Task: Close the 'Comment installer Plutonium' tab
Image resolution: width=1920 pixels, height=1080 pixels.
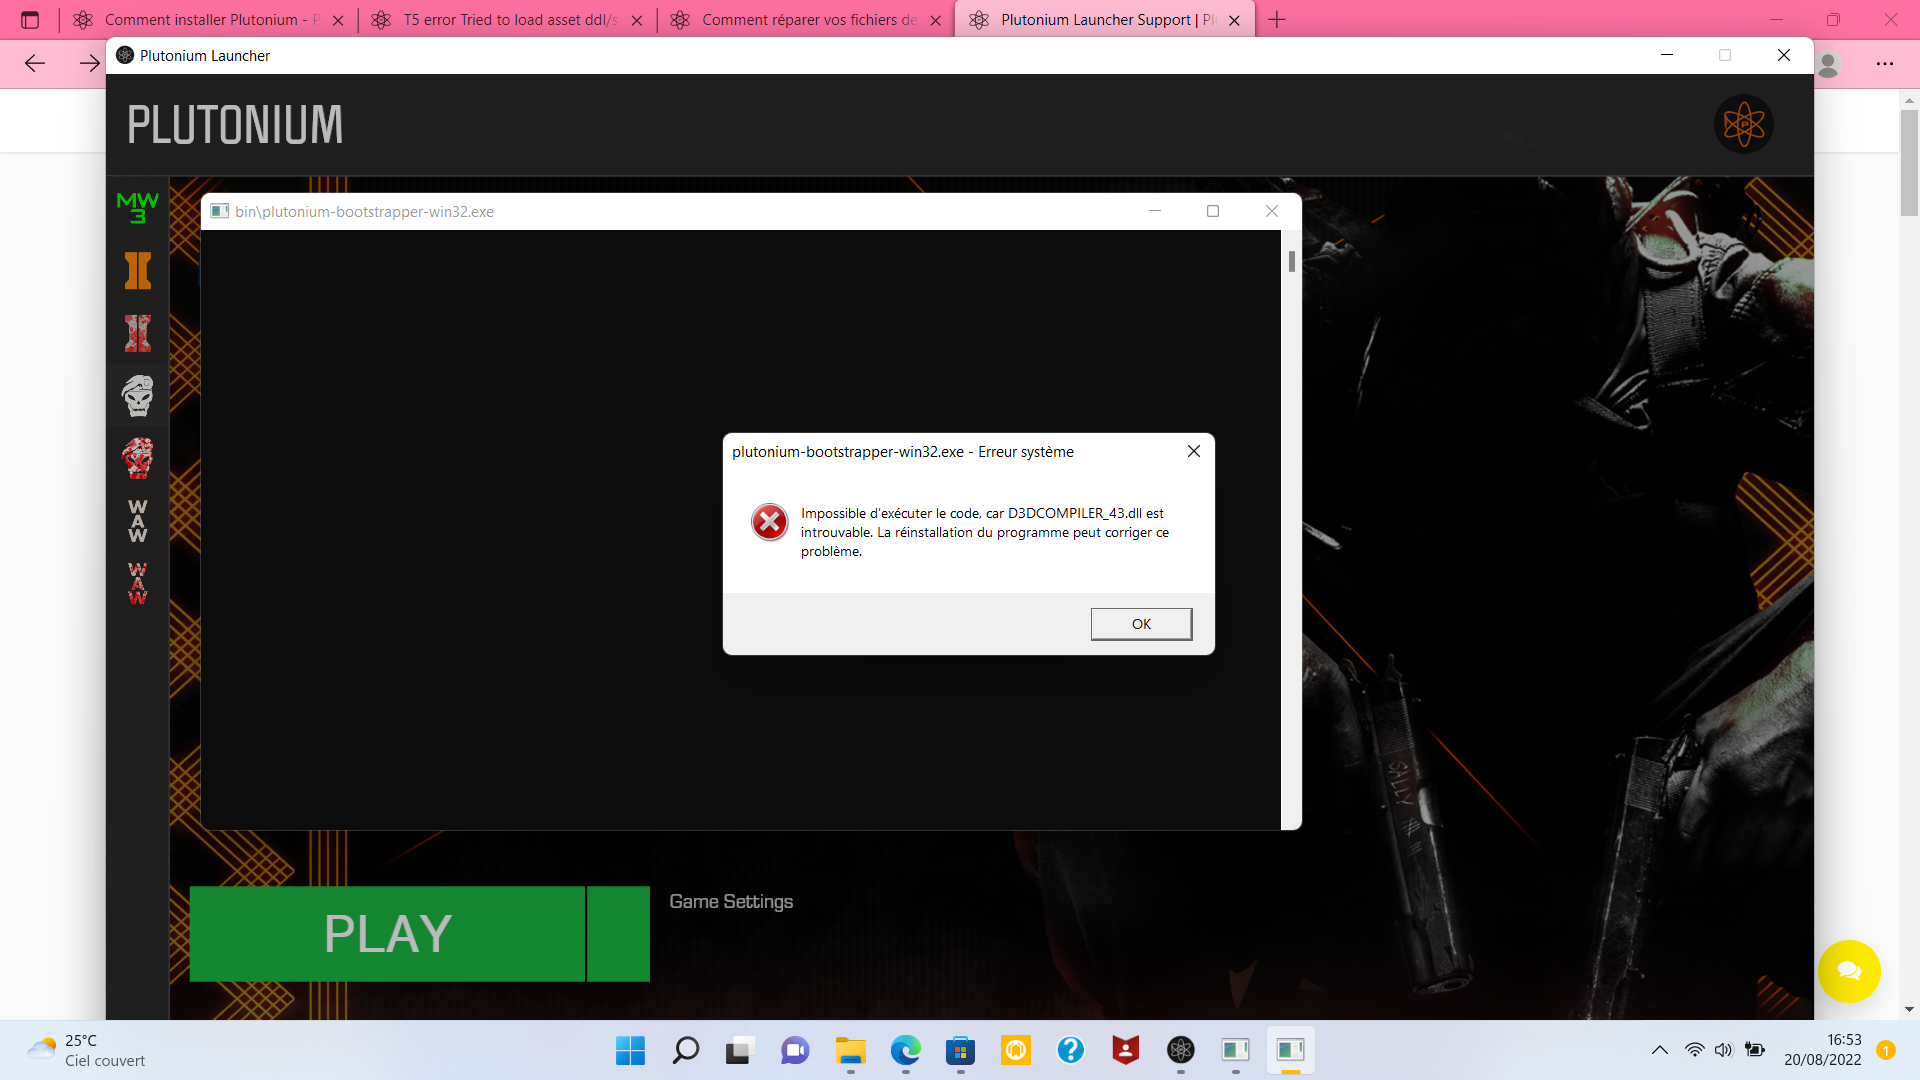Action: click(338, 20)
